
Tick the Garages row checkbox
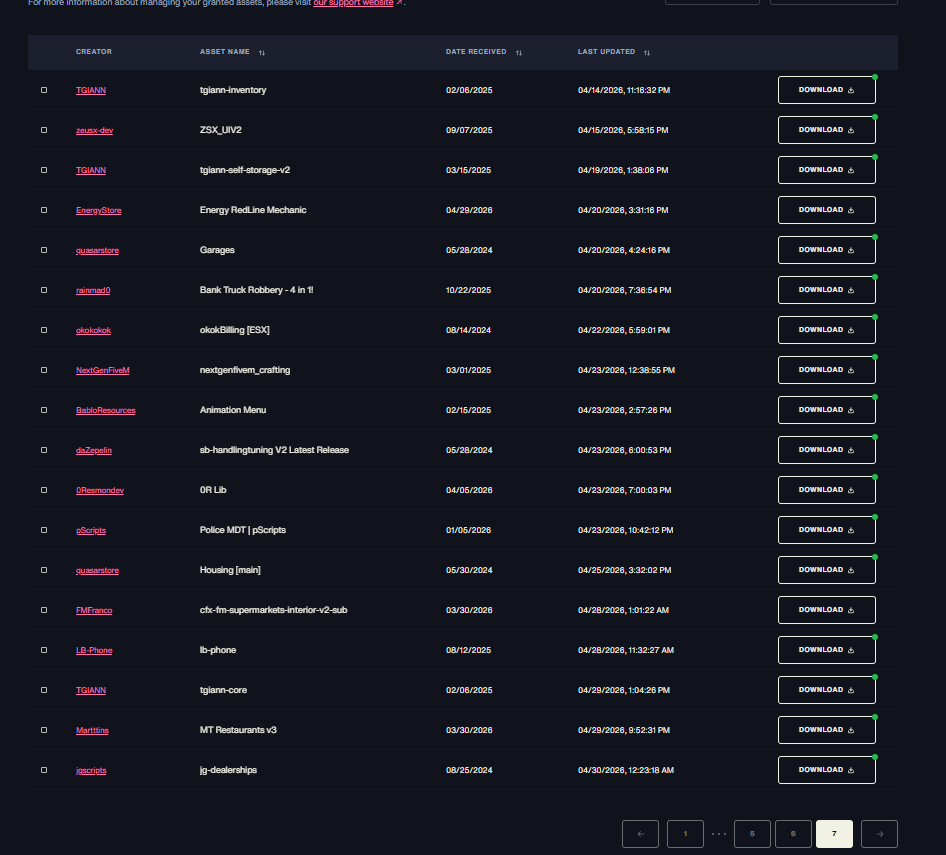click(x=44, y=250)
